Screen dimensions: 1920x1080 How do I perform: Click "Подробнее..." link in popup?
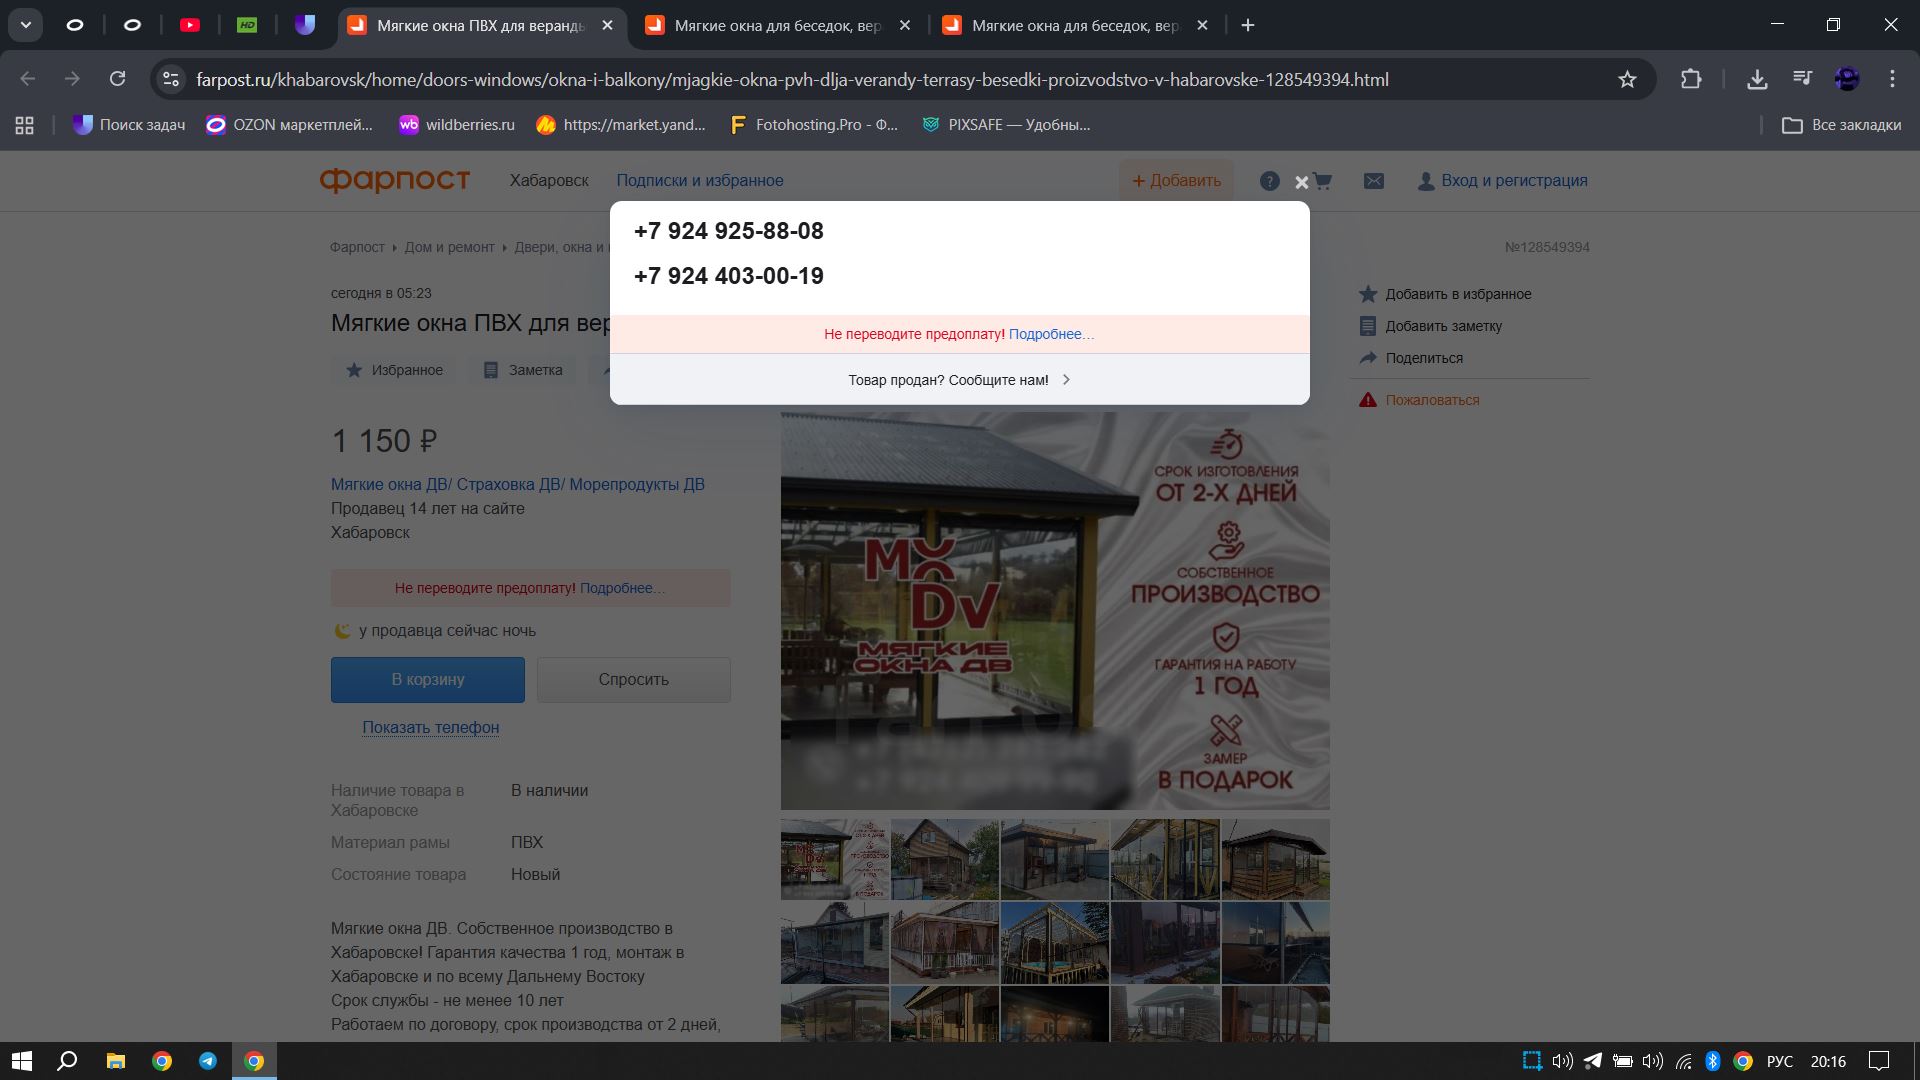(1051, 334)
